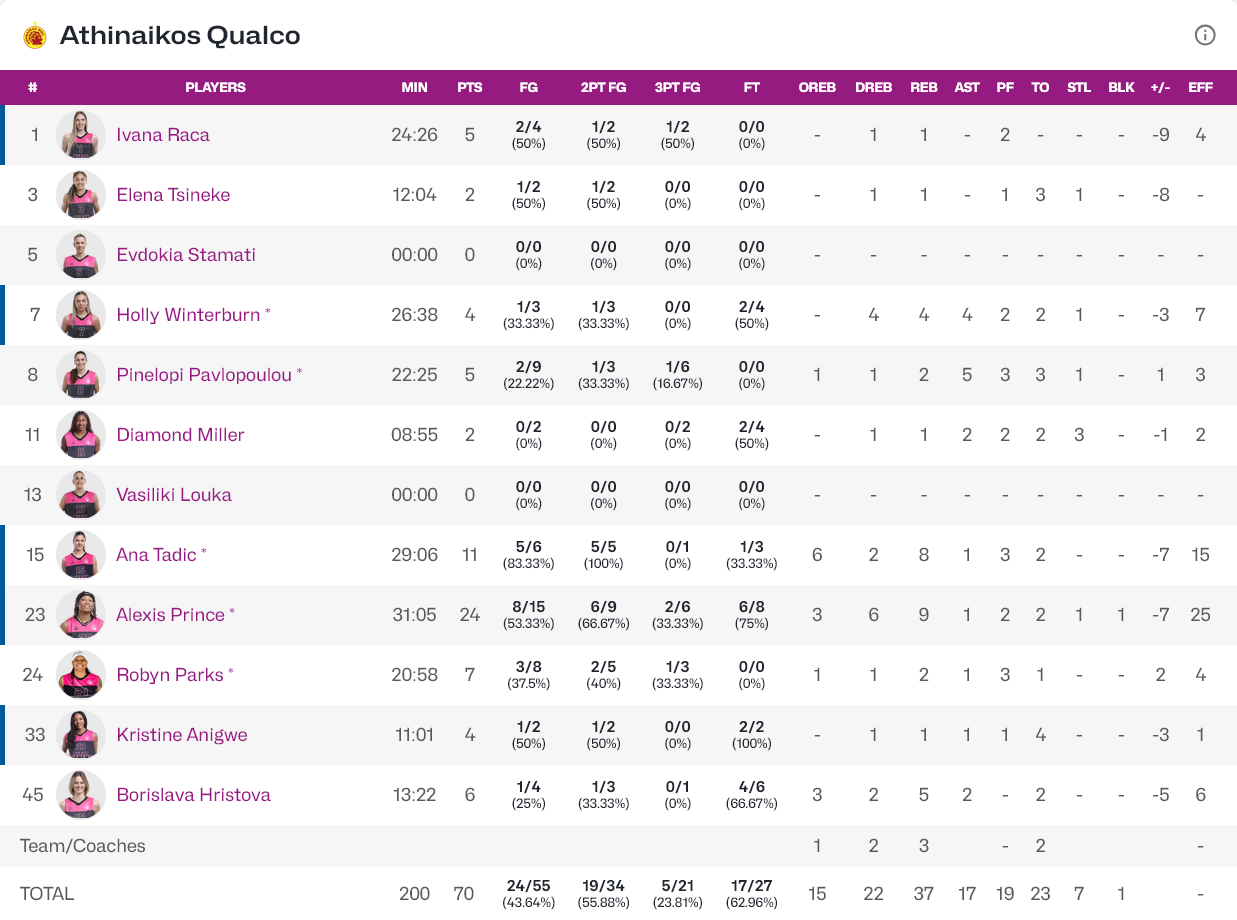Click Robyn Parks' player headshot
The height and width of the screenshot is (920, 1237).
click(x=81, y=675)
